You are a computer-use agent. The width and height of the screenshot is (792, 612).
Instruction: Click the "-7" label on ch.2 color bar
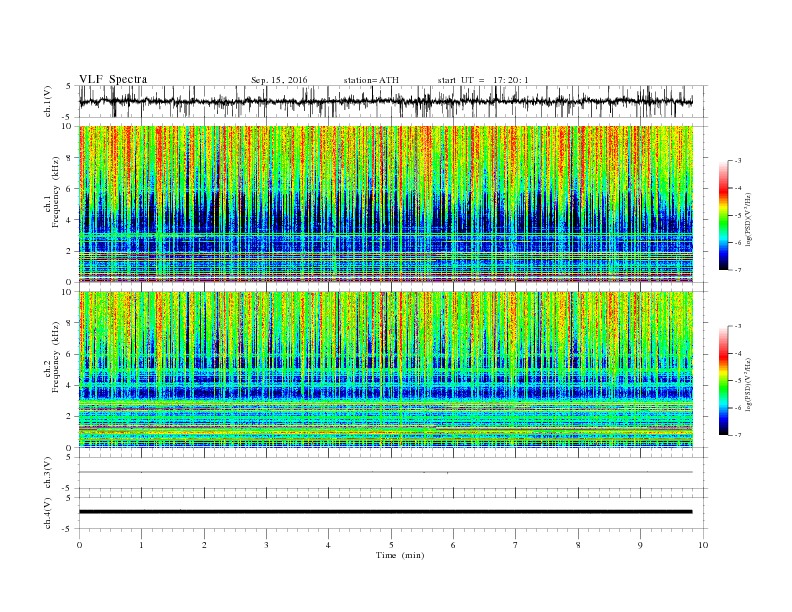click(738, 435)
